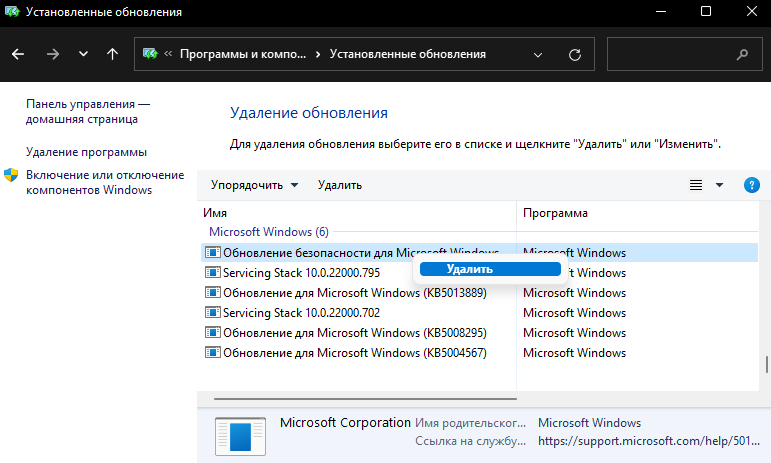The height and width of the screenshot is (463, 771).
Task: Click the breadcrumb overflow double-chevron
Action: coord(168,54)
